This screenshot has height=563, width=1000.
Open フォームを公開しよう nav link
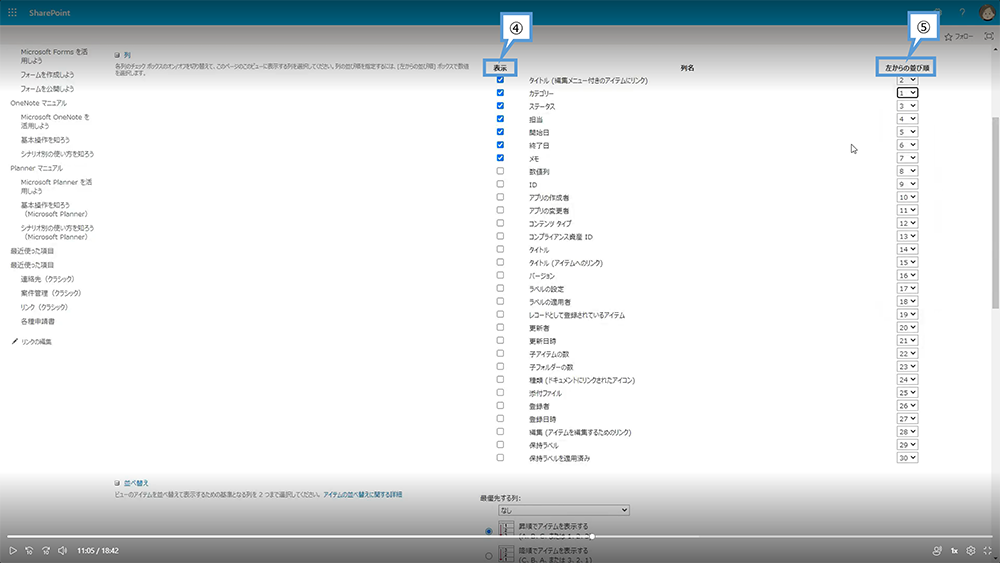coord(47,89)
